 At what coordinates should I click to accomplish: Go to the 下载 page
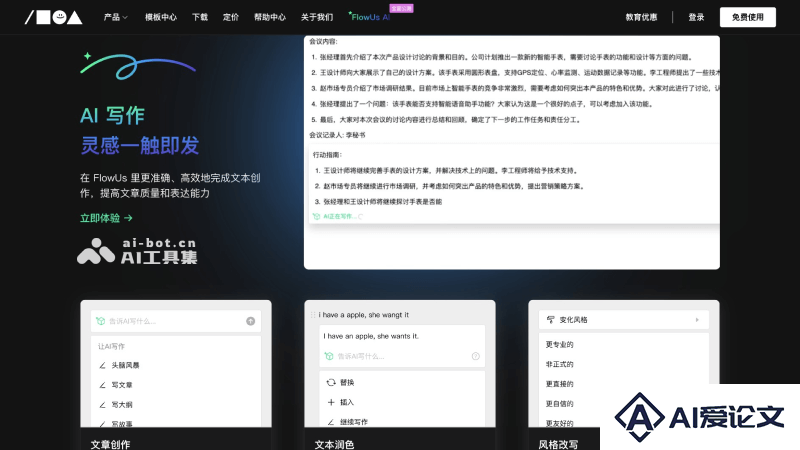coord(199,17)
